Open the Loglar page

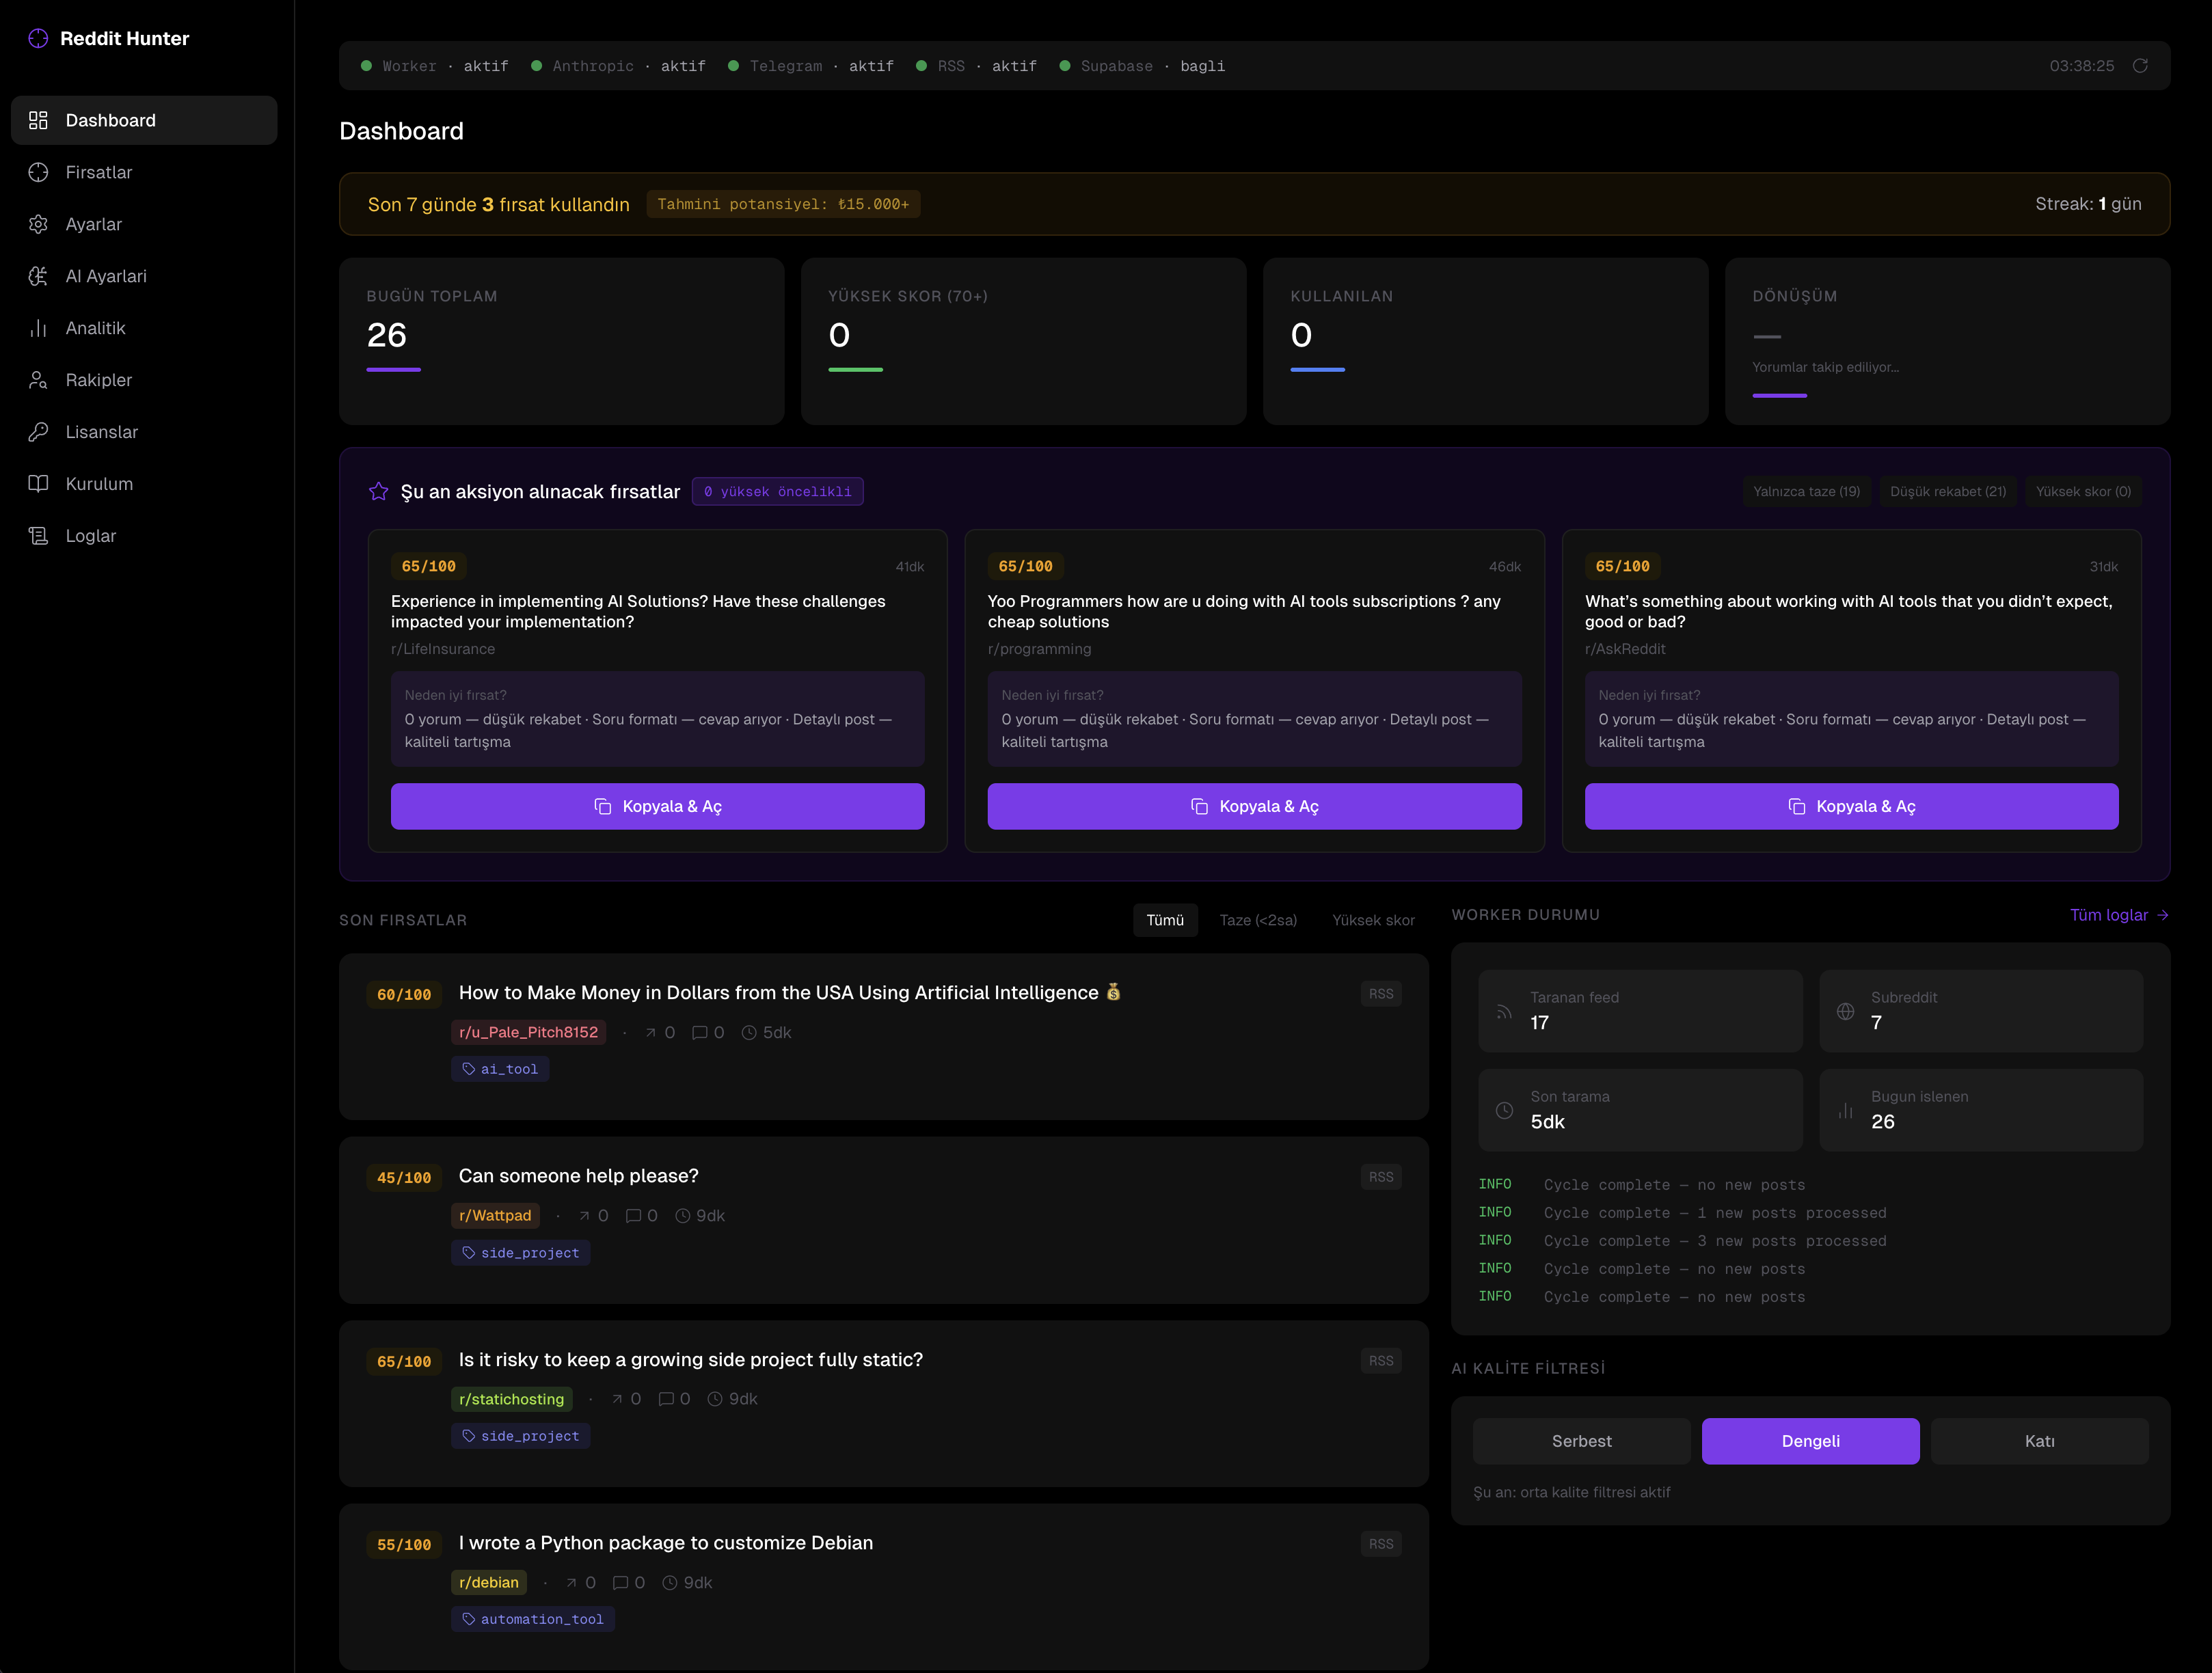[90, 536]
